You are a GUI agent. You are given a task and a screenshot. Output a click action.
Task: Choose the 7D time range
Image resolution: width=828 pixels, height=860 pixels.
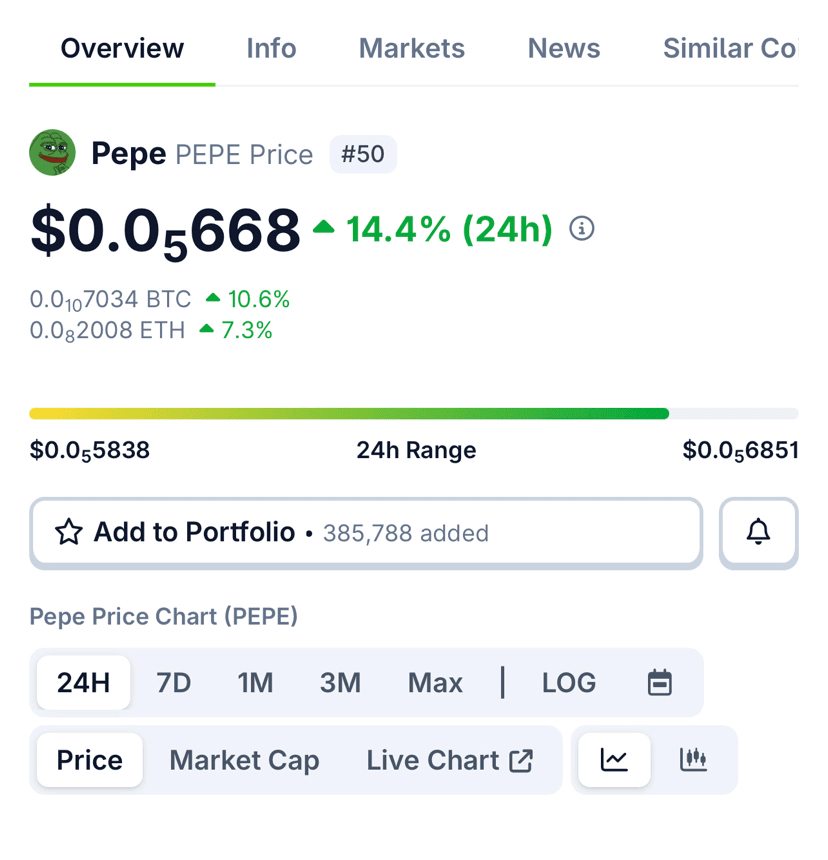coord(174,683)
